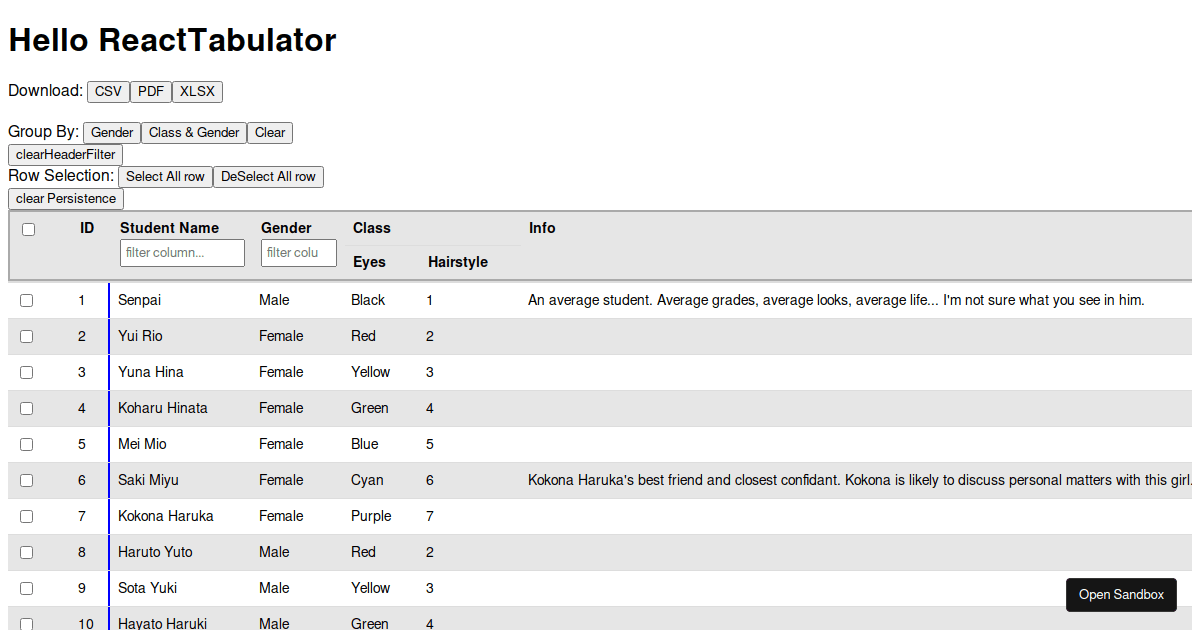Click the clearHeaderFilter button

coord(65,154)
